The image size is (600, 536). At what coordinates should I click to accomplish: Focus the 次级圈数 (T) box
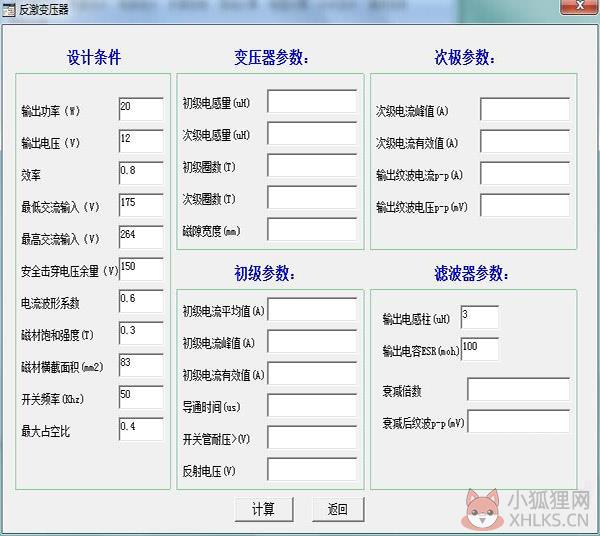(312, 197)
